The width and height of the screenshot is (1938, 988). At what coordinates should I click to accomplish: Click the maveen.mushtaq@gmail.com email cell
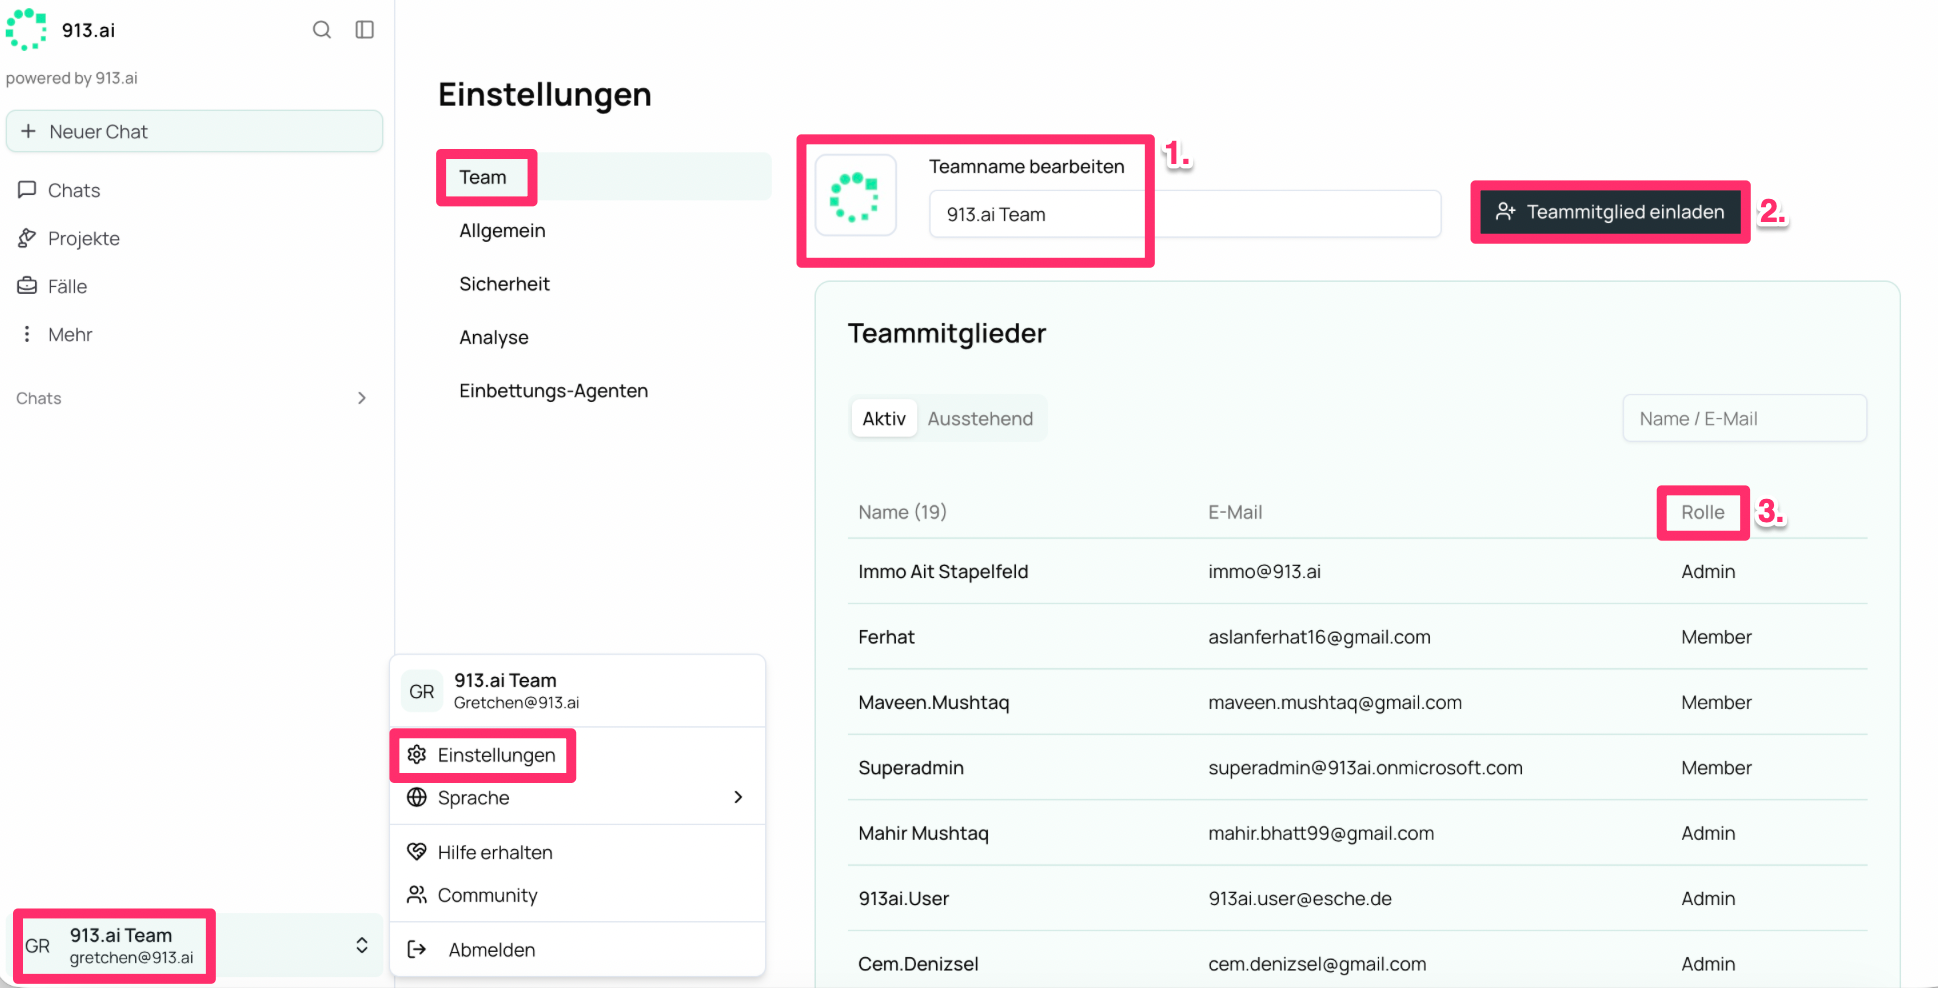pyautogui.click(x=1335, y=702)
